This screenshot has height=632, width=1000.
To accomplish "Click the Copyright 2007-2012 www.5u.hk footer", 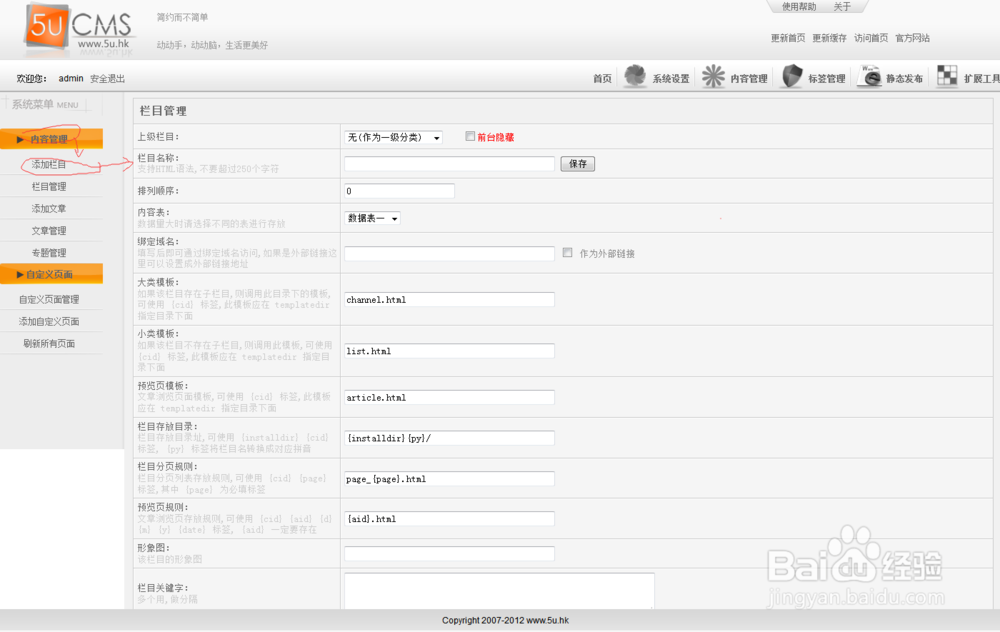I will coord(505,620).
